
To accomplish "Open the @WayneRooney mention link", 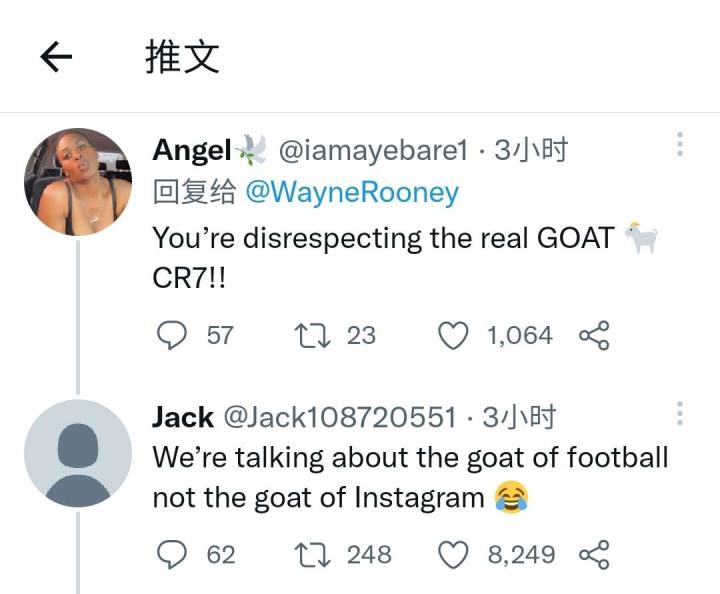I will coord(351,192).
